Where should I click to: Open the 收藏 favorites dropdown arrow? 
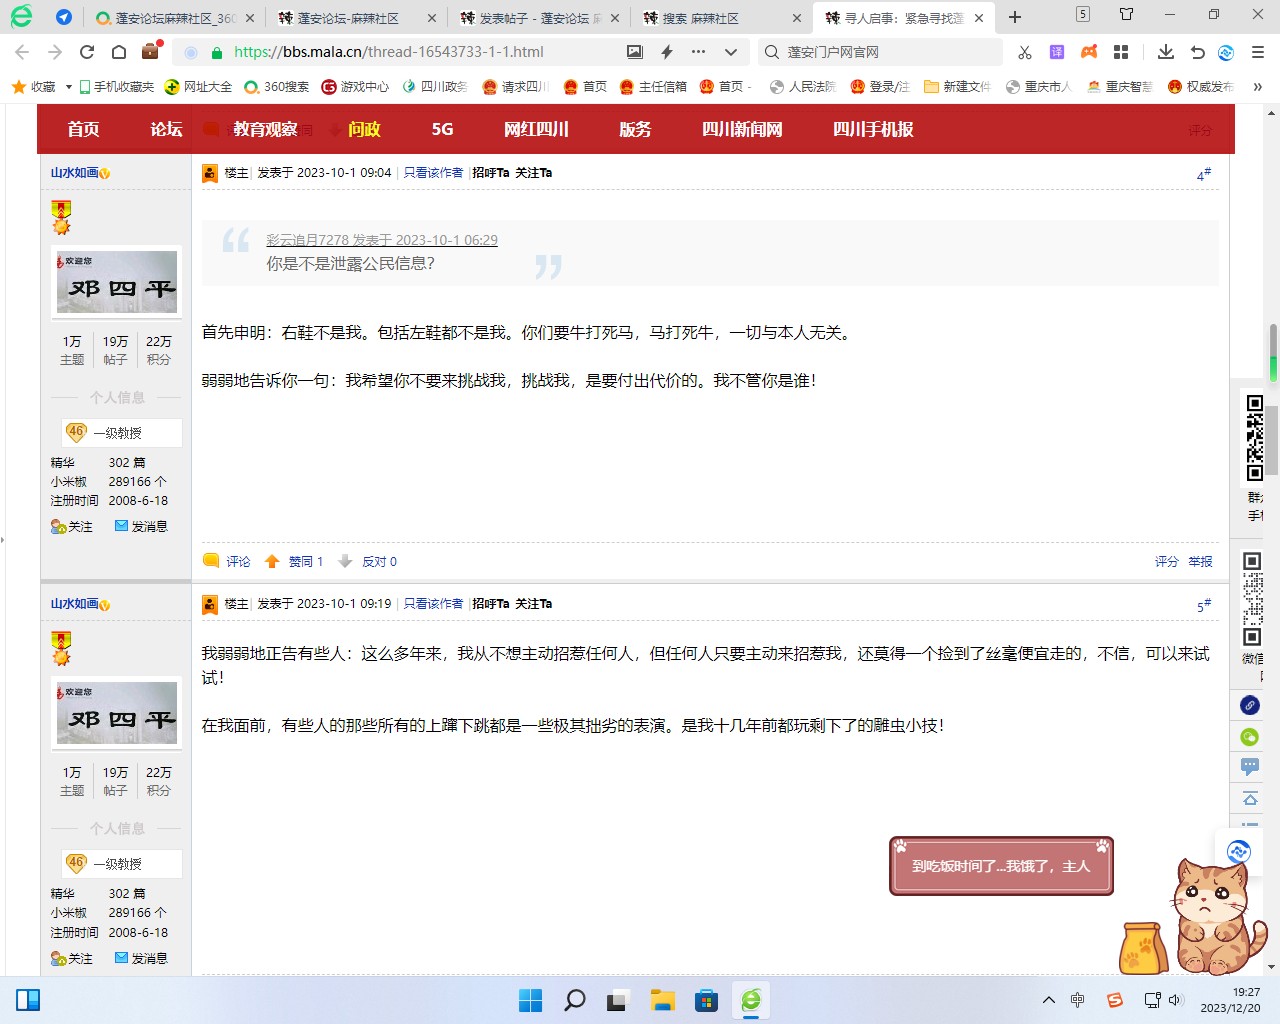(68, 87)
